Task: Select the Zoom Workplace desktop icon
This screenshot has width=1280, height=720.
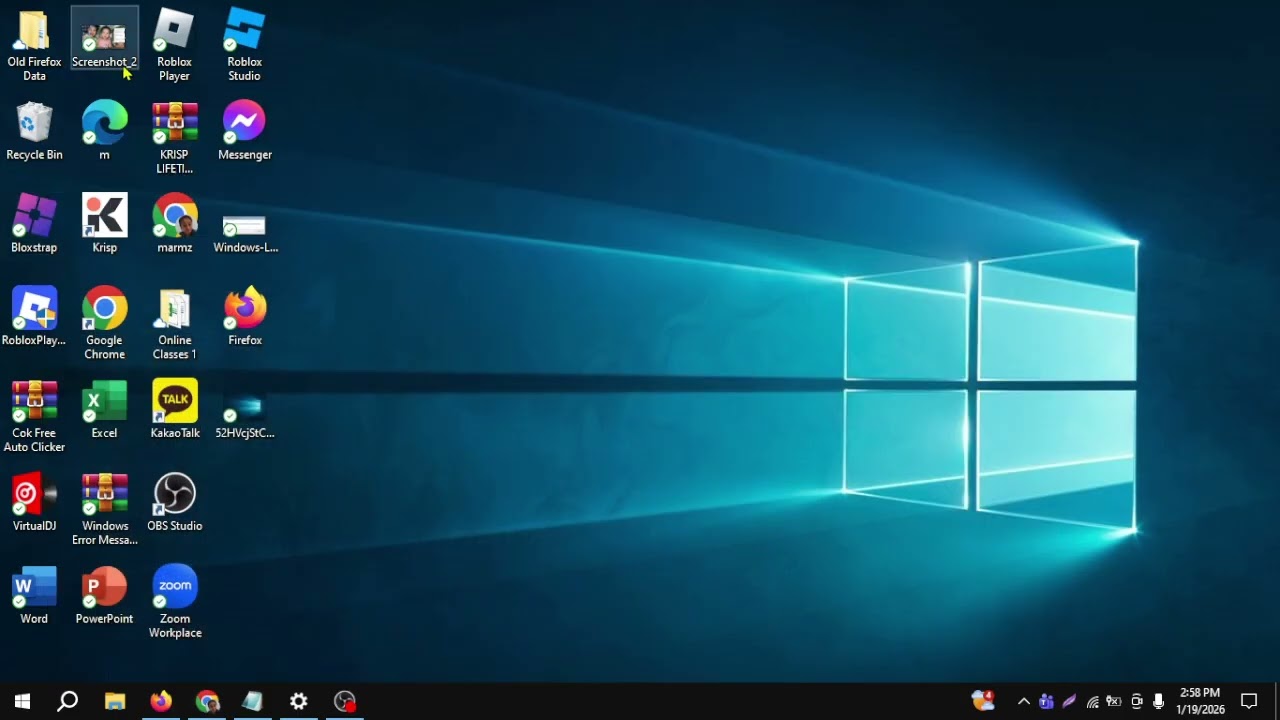Action: pyautogui.click(x=174, y=604)
